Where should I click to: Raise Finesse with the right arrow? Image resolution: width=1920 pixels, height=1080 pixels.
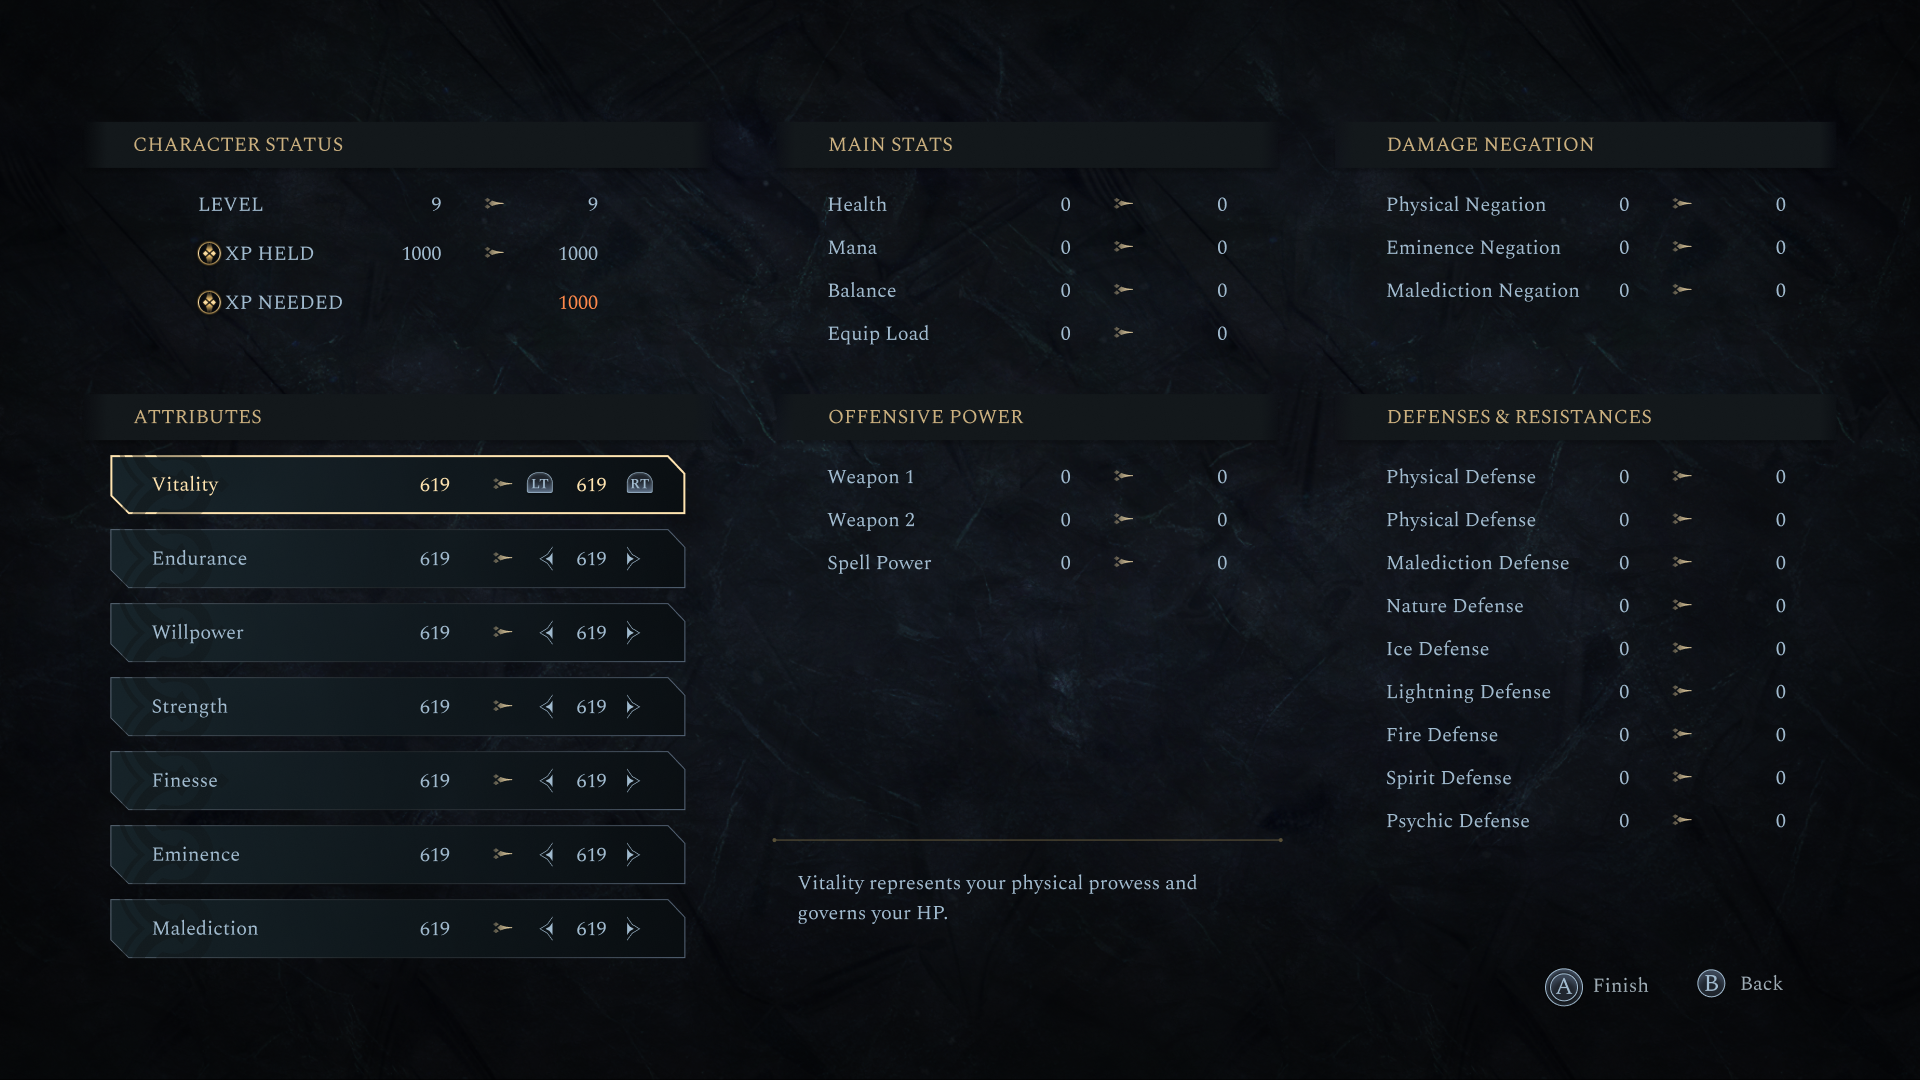(632, 781)
